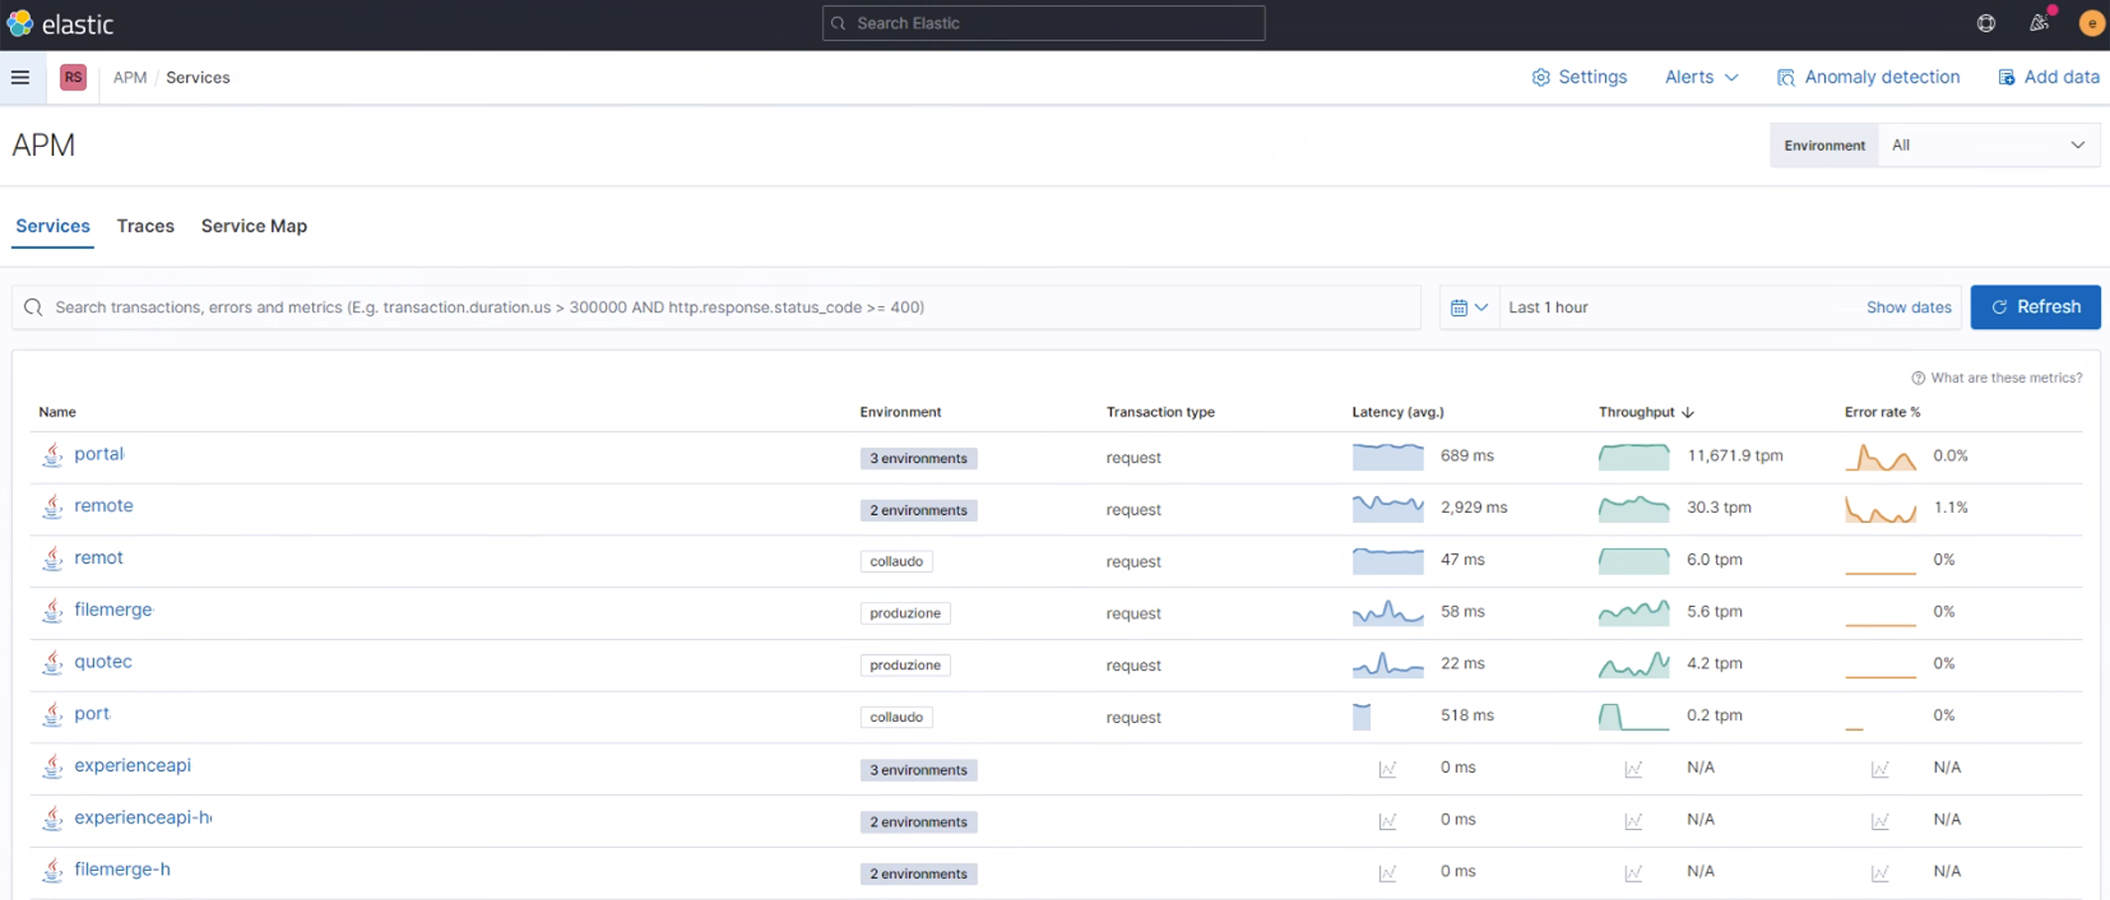Click the help icon in What are these metrics

[x=1918, y=378]
